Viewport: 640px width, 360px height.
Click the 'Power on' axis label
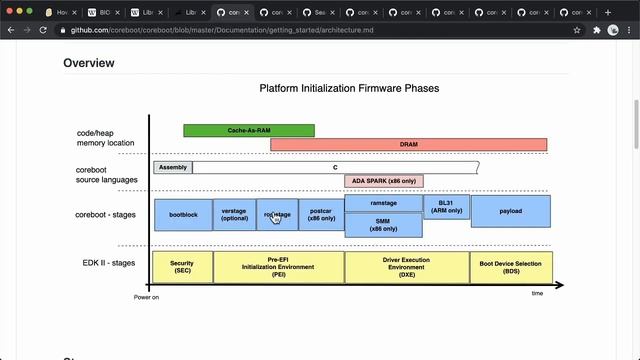click(x=146, y=297)
